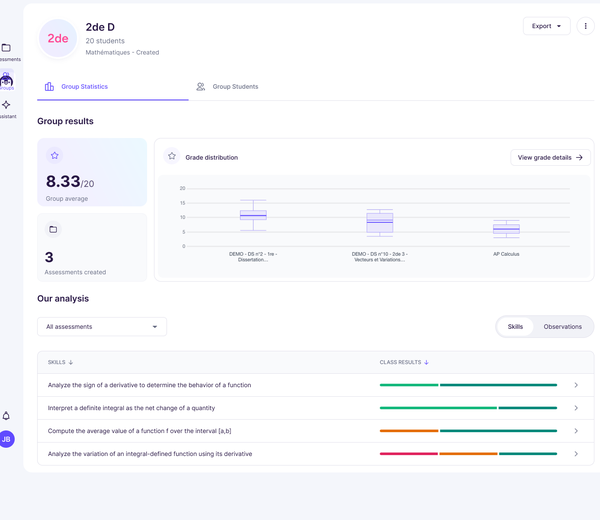Open the JB user avatar
The height and width of the screenshot is (520, 600).
click(6, 439)
